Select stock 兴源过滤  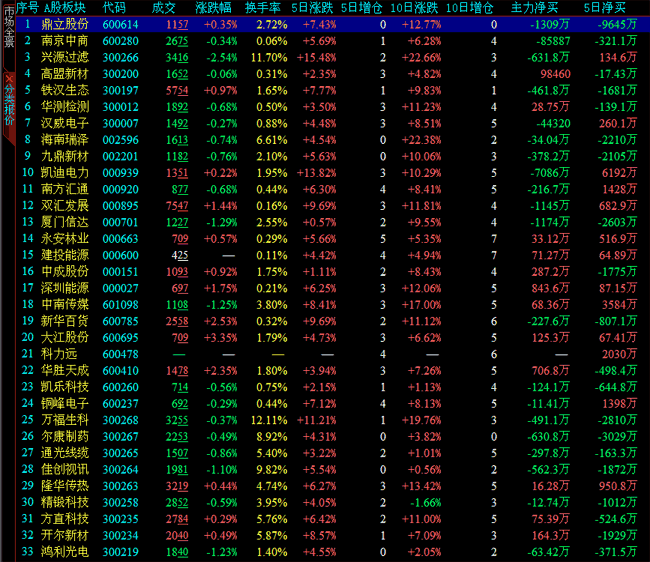(65, 57)
